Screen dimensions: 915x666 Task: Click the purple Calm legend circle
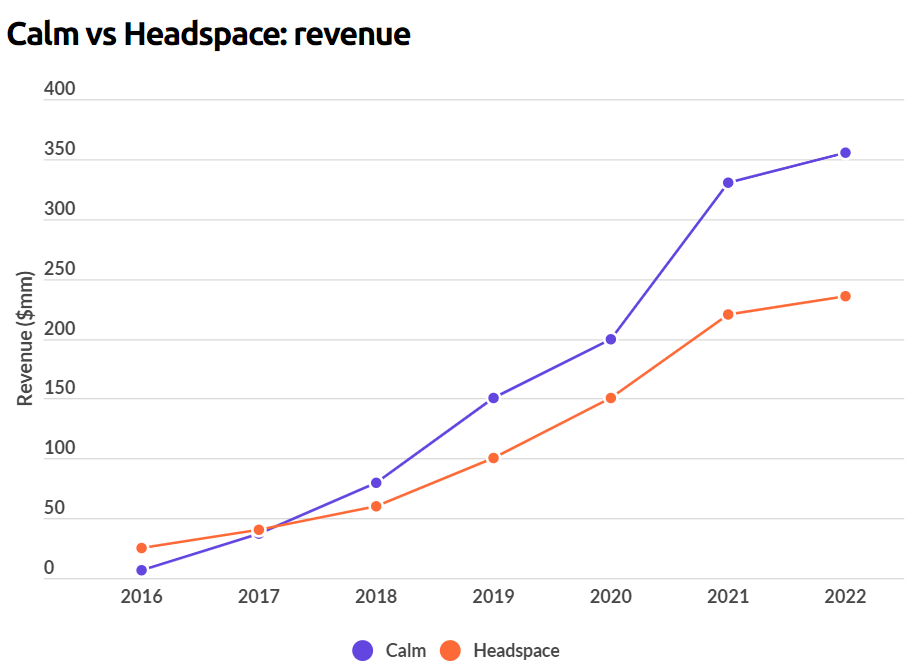(363, 650)
